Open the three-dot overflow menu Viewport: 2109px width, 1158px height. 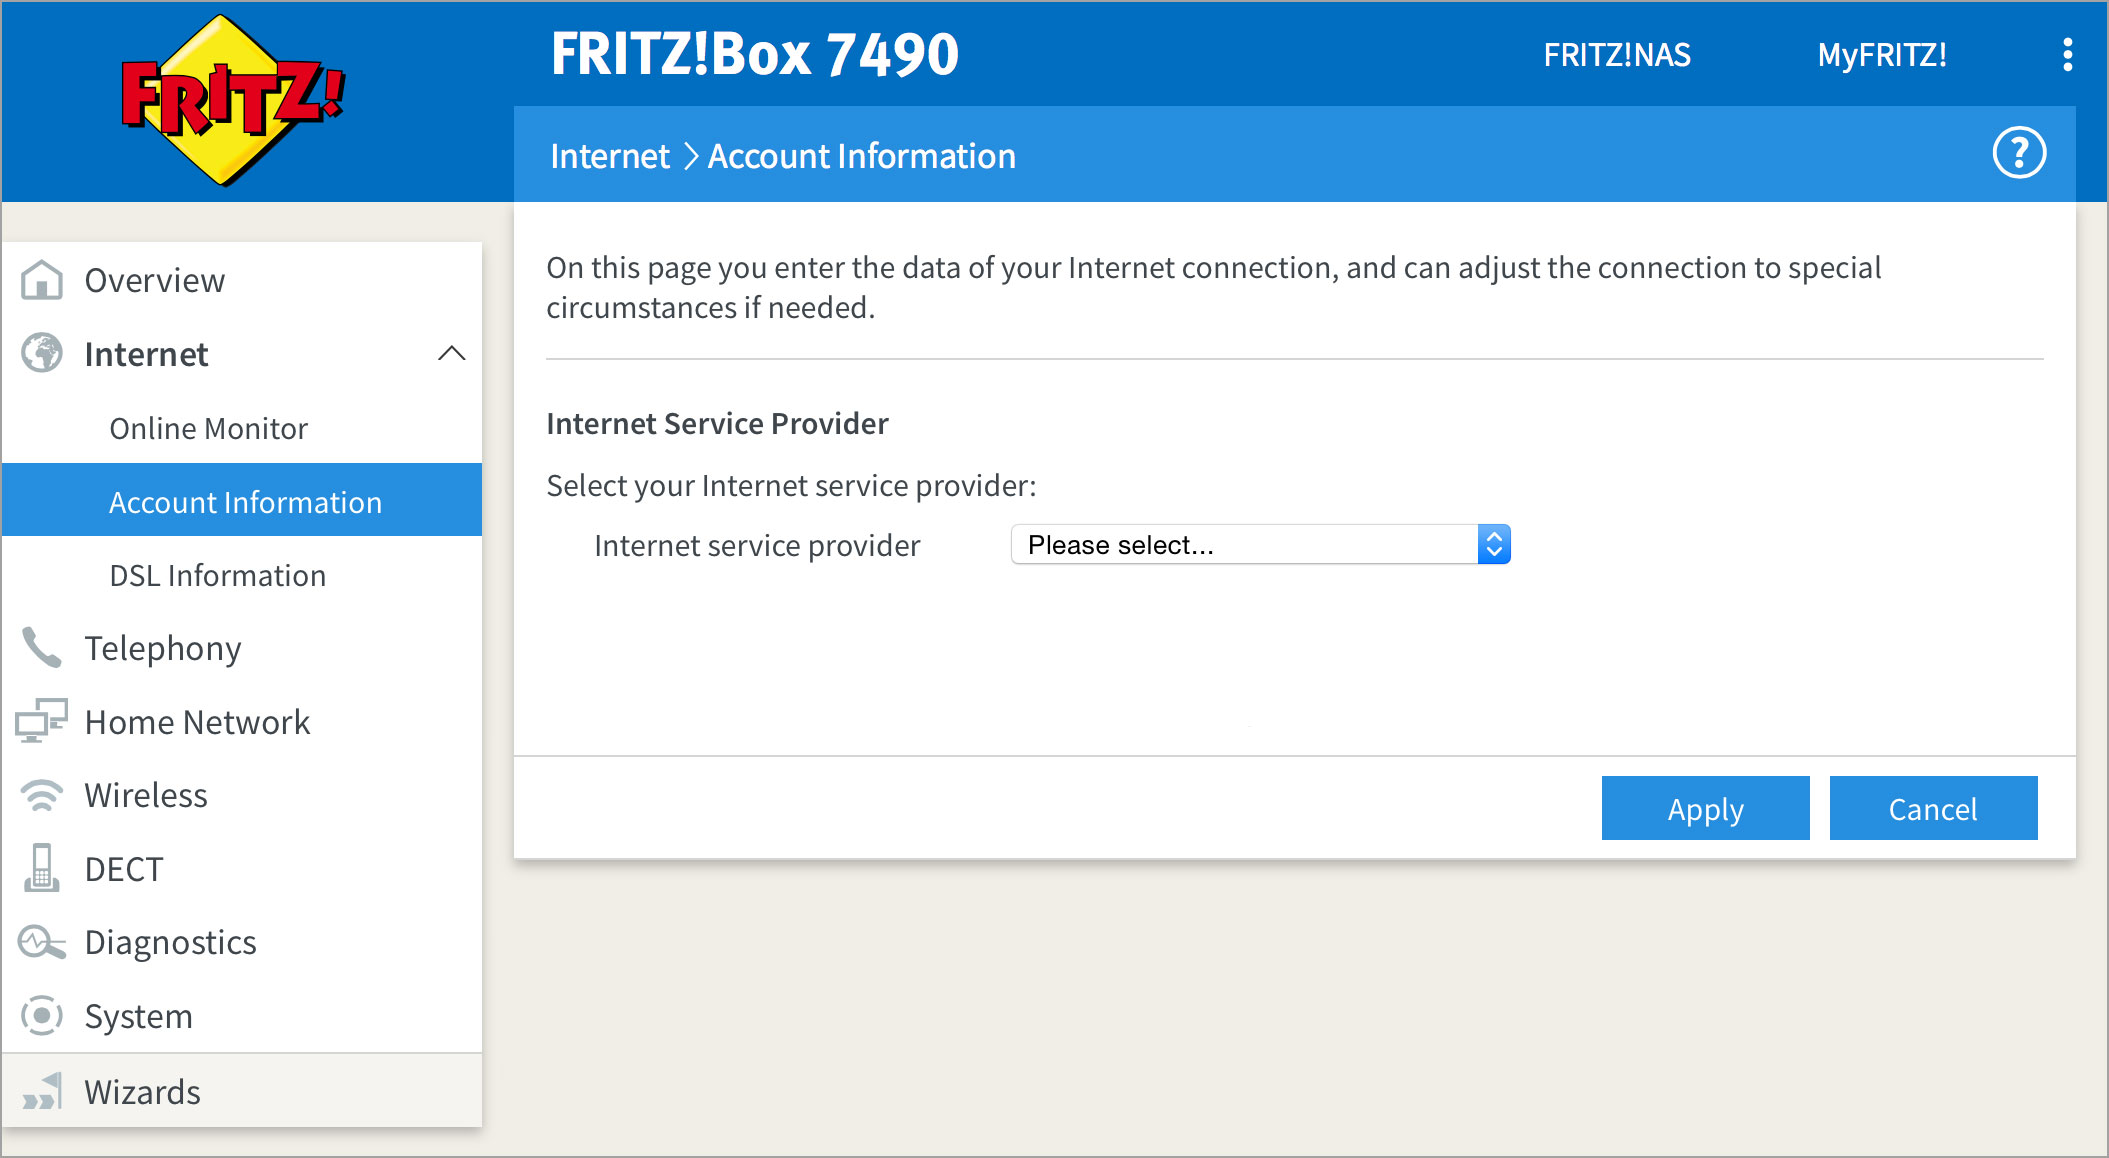click(x=2066, y=55)
